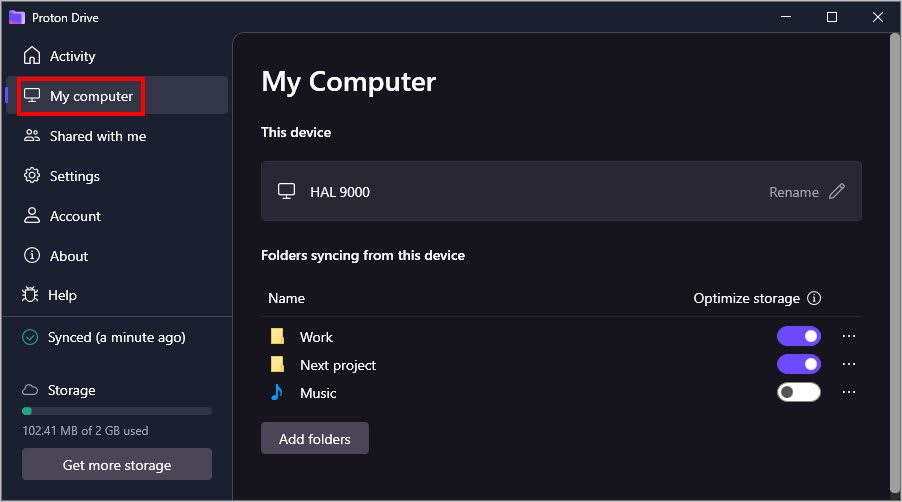Click the Proton Drive logo in title bar
The image size is (902, 502).
coord(17,17)
